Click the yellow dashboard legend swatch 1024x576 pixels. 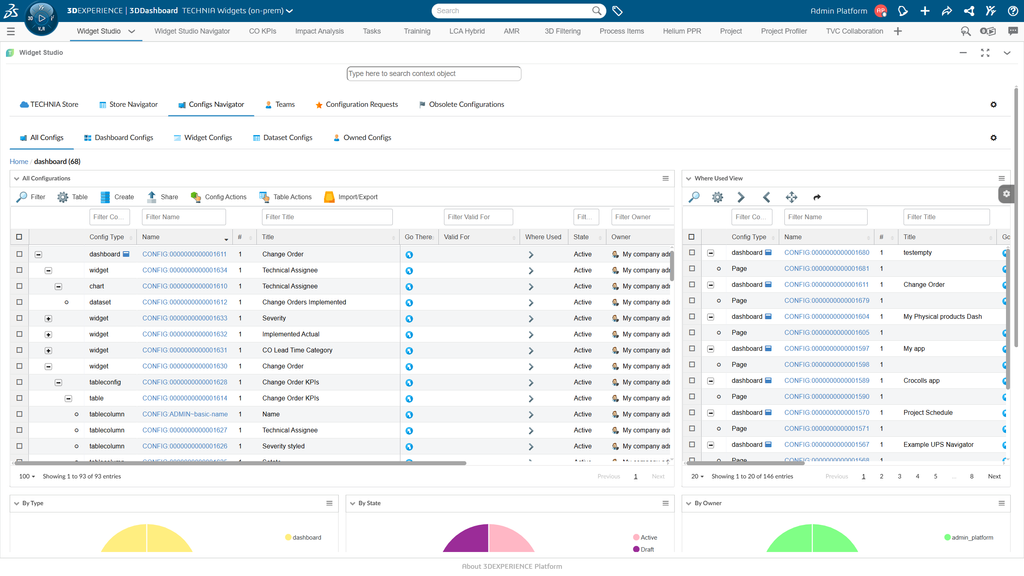coord(288,538)
